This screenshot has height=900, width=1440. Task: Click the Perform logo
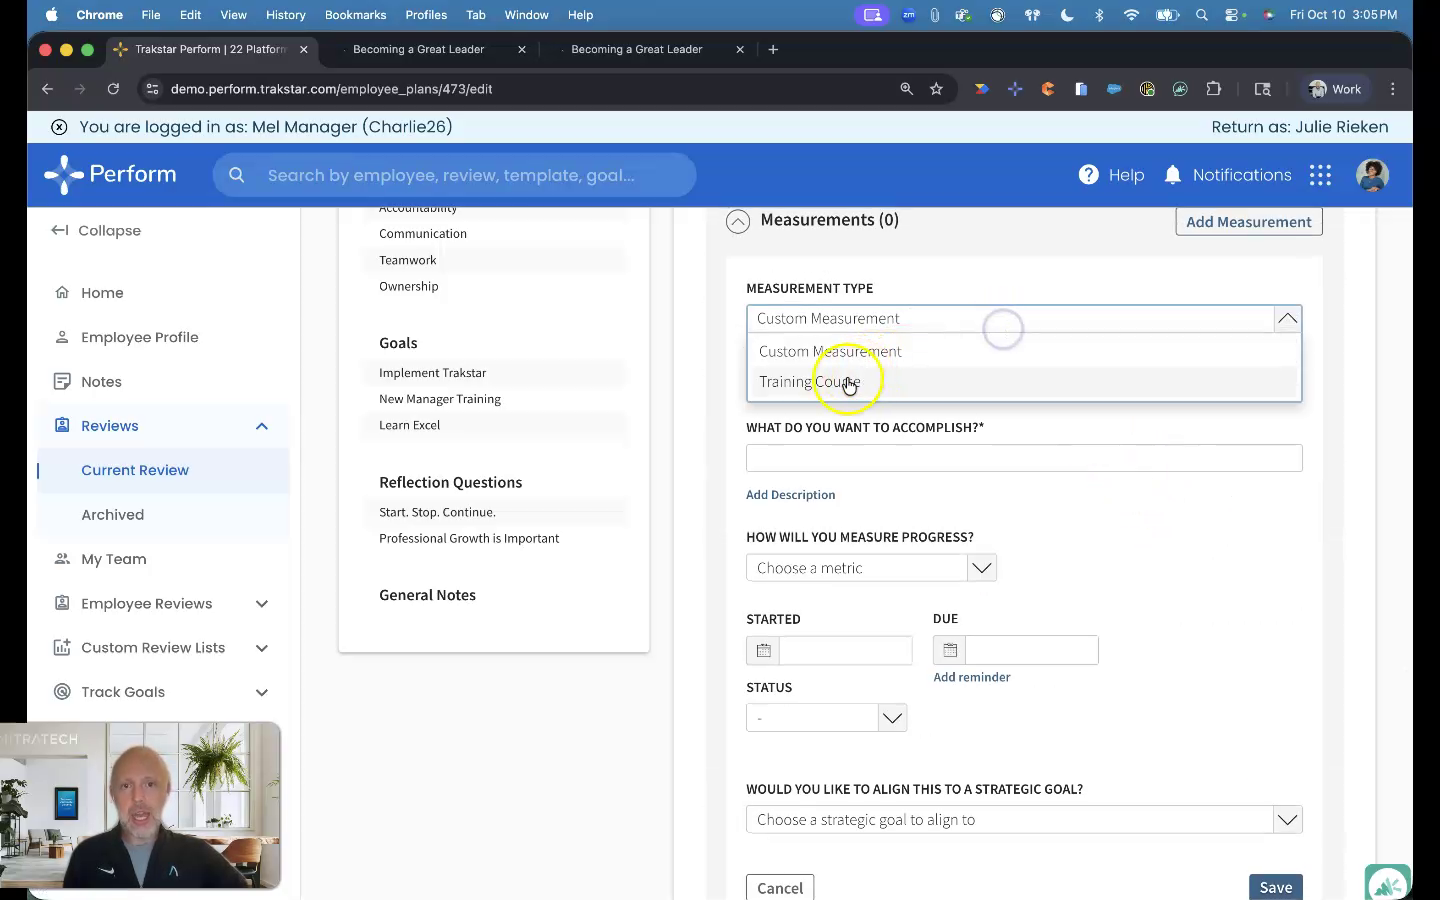[x=110, y=175]
